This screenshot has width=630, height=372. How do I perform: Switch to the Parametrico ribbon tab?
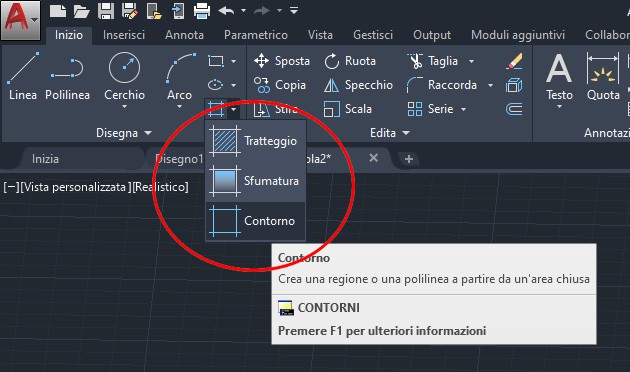click(256, 35)
